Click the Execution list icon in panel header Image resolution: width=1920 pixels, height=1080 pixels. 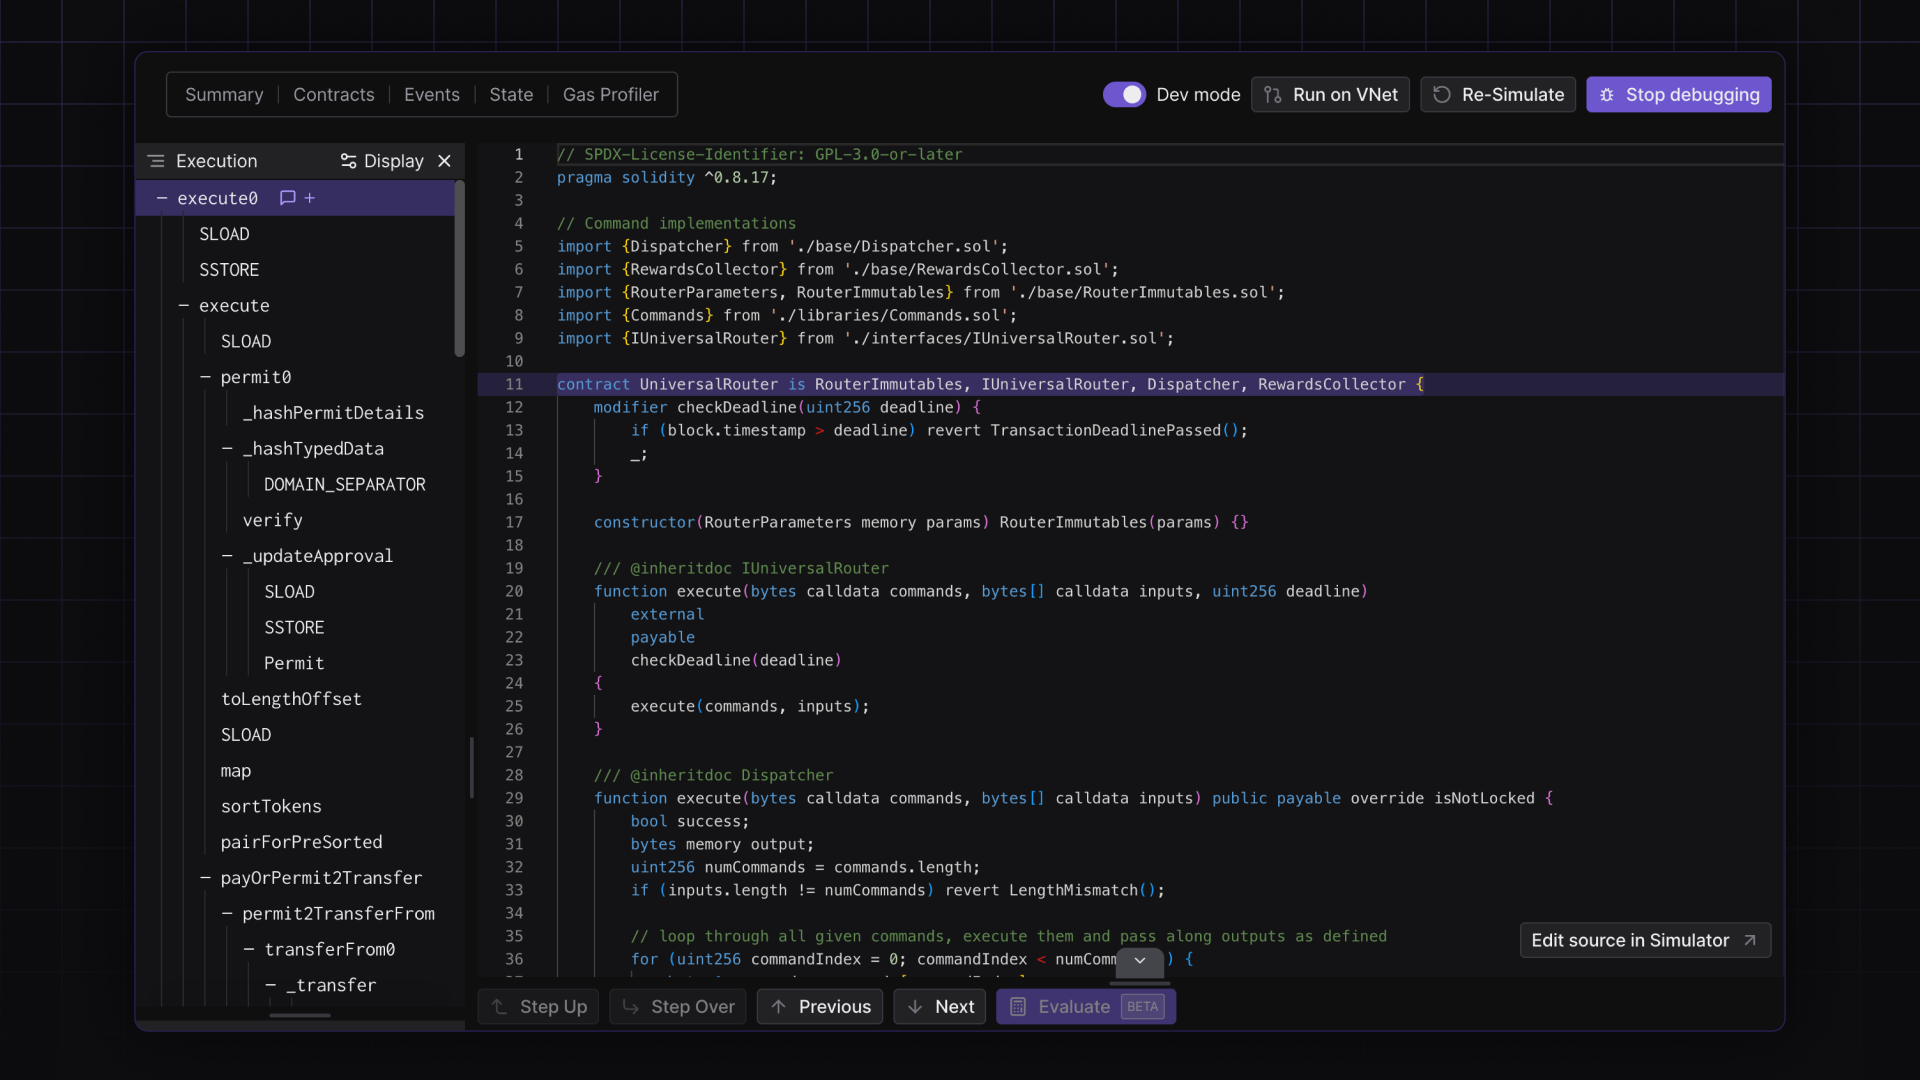(x=156, y=161)
